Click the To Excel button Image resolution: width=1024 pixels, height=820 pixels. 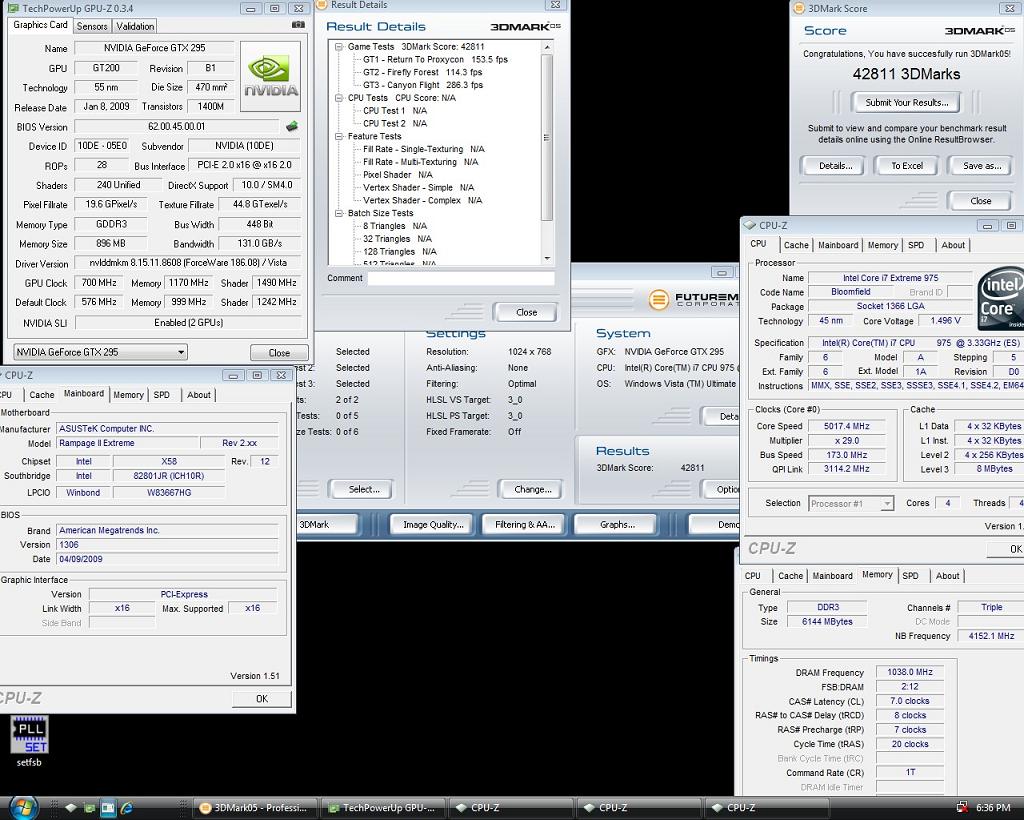[x=907, y=166]
